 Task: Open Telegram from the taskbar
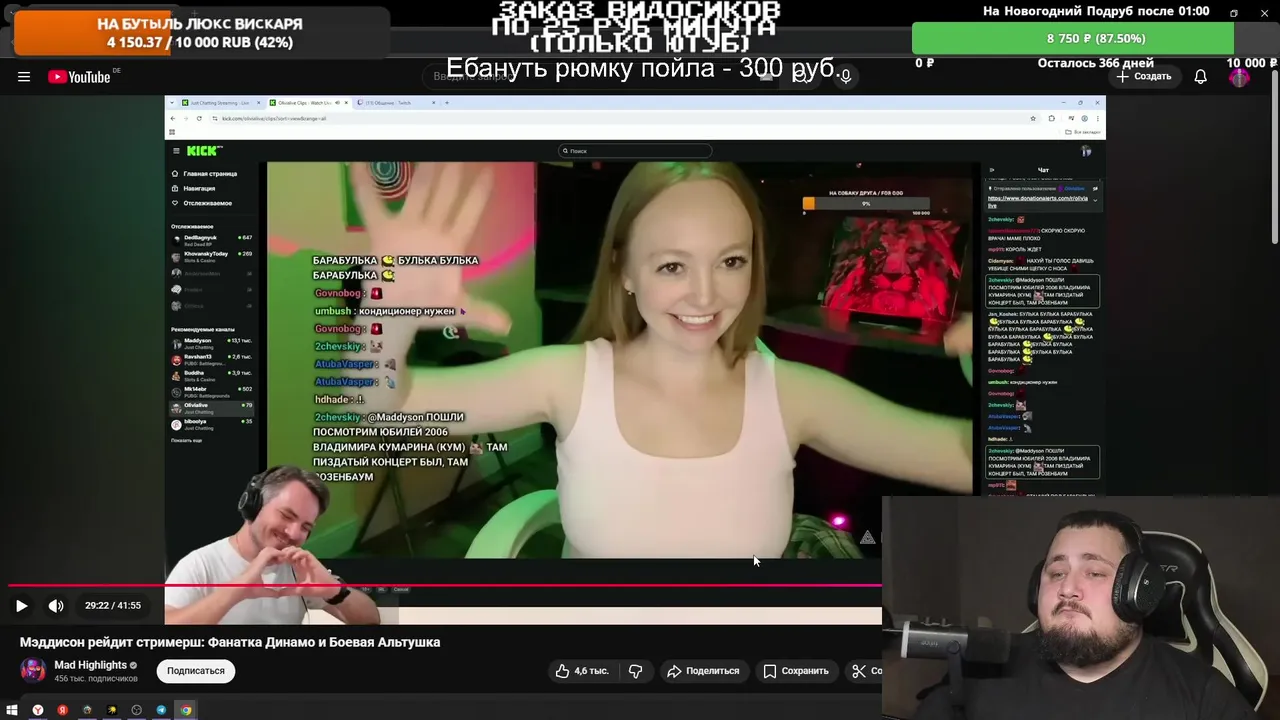161,710
